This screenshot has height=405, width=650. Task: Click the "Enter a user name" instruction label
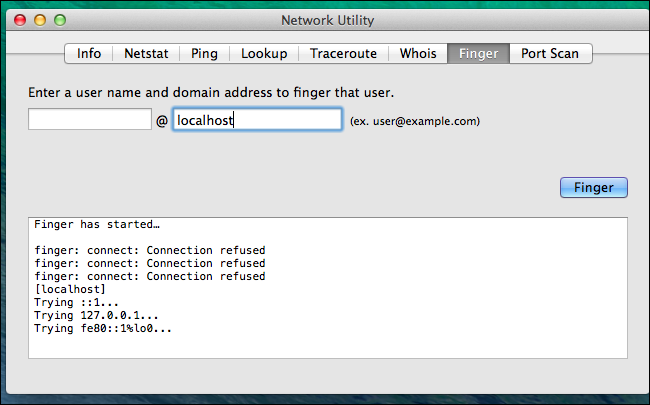pos(211,93)
